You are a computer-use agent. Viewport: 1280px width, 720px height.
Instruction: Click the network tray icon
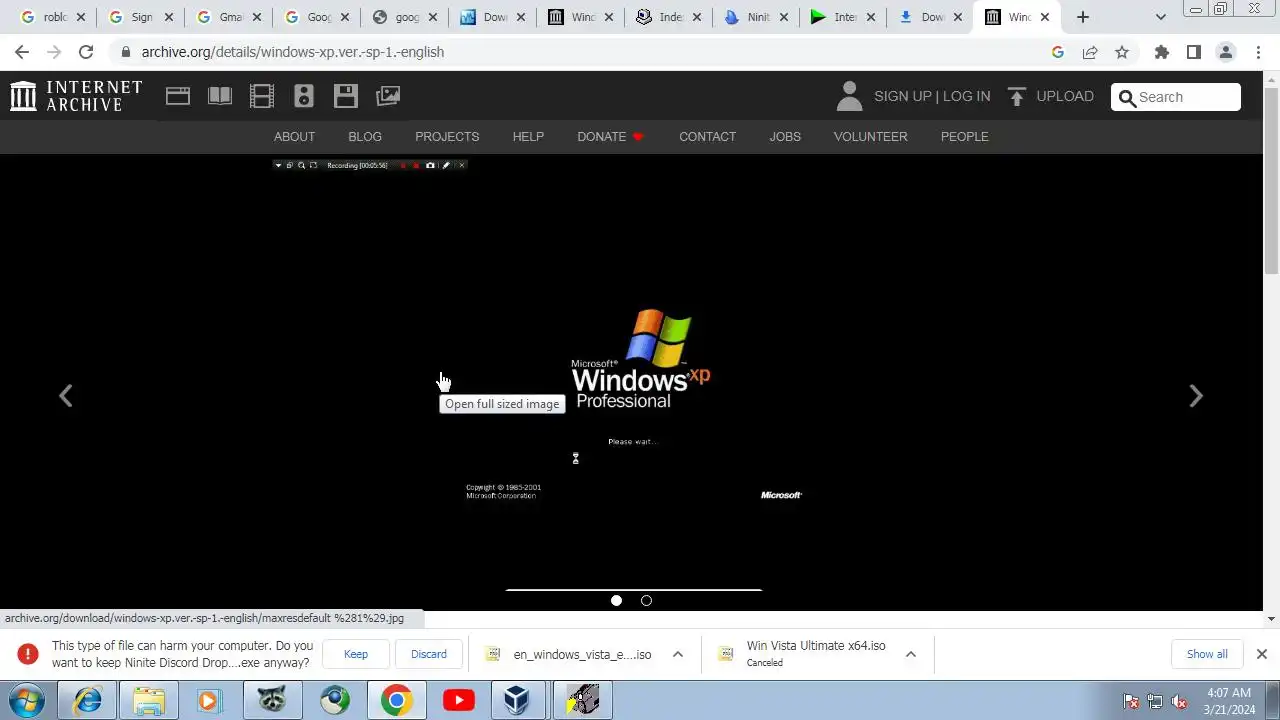tap(1155, 701)
